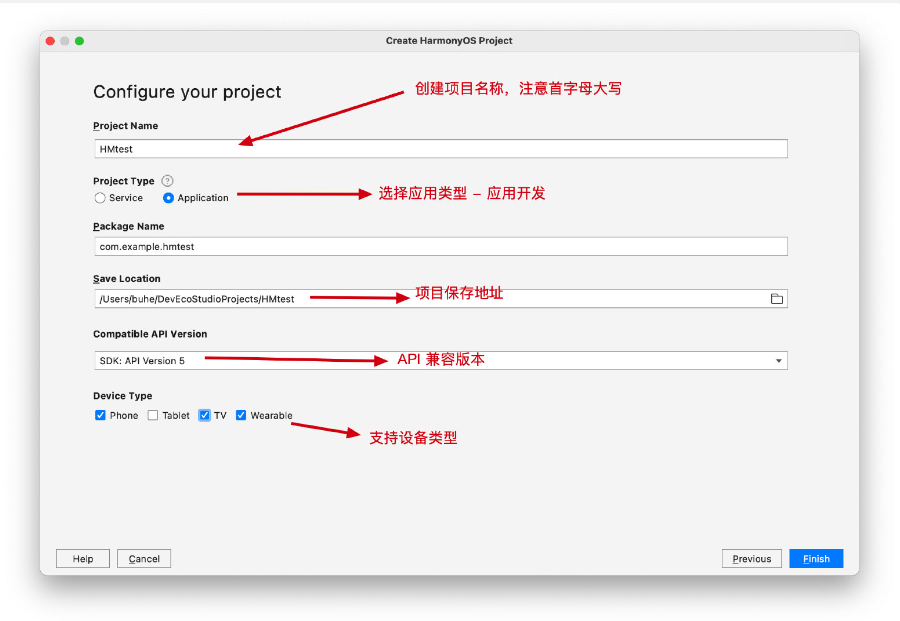Enable the Tablet device type
Screen dimensions: 900x621
click(x=153, y=415)
